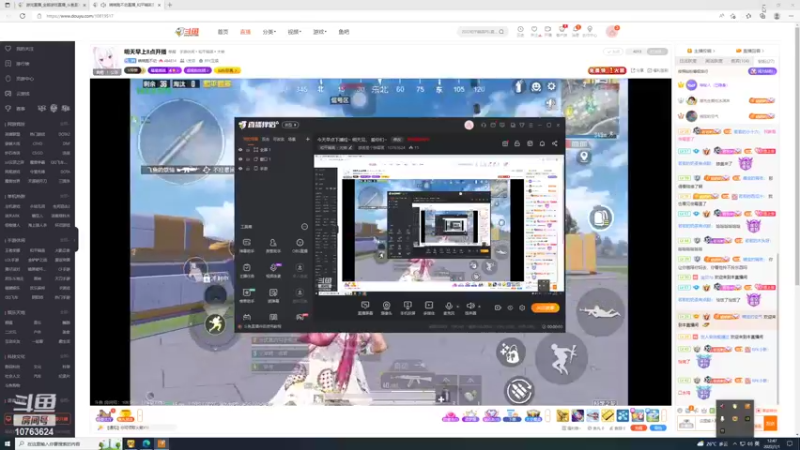Click the record camcorder icon in streaming tool
Viewport: 800px width, 450px height.
tap(497, 308)
